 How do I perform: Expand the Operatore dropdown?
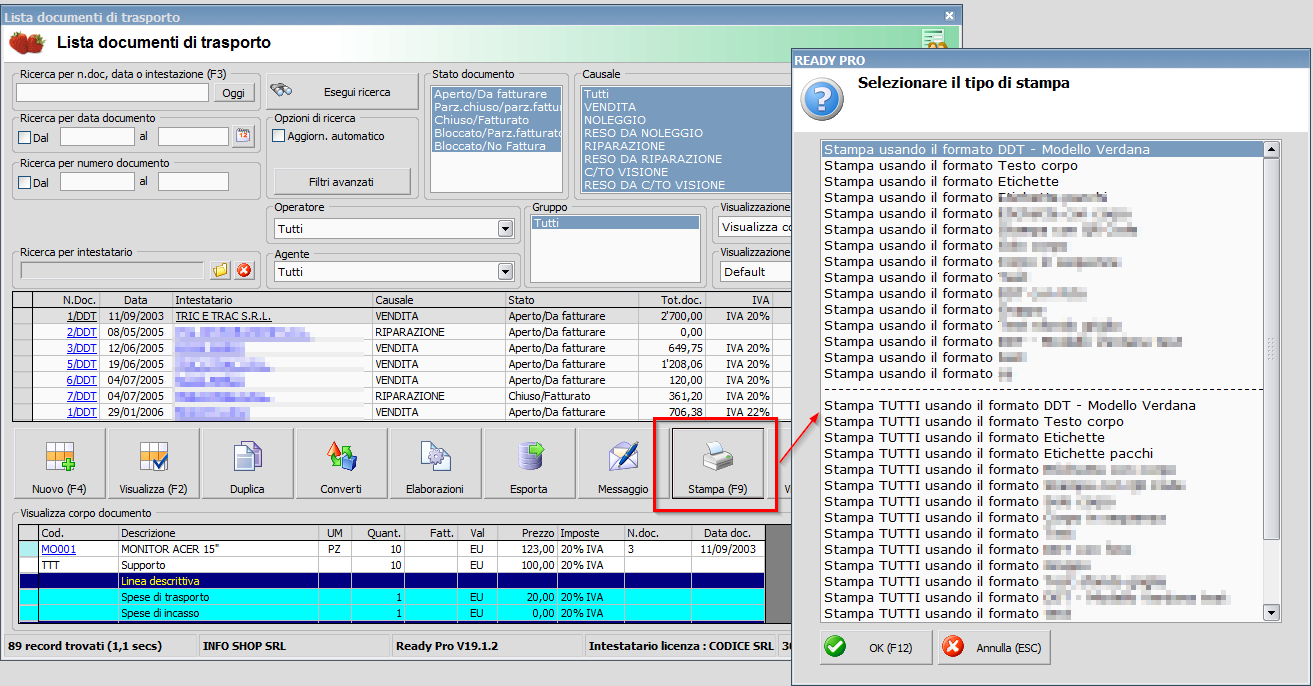tap(504, 229)
